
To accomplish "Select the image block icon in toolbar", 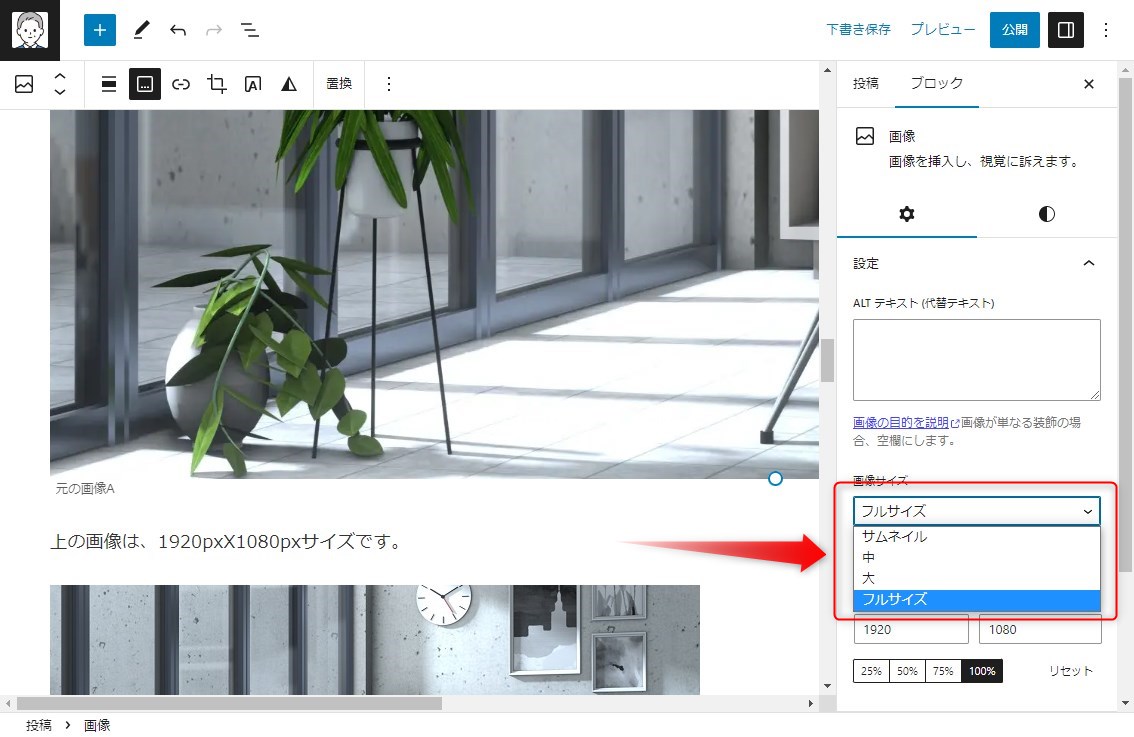I will [24, 84].
